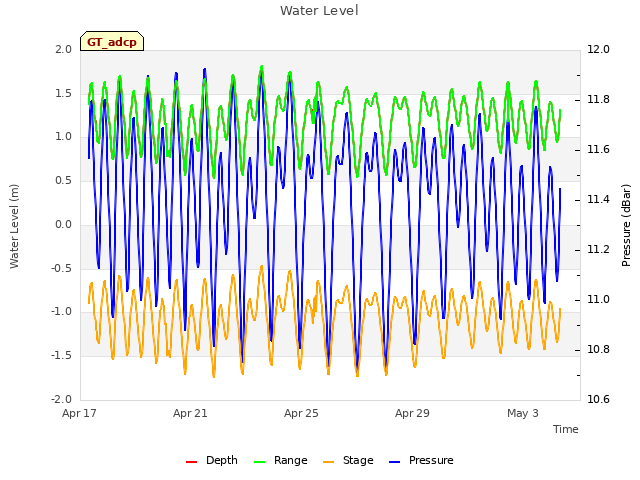
Task: Click the Apr 25 date tick label
Action: pyautogui.click(x=301, y=413)
